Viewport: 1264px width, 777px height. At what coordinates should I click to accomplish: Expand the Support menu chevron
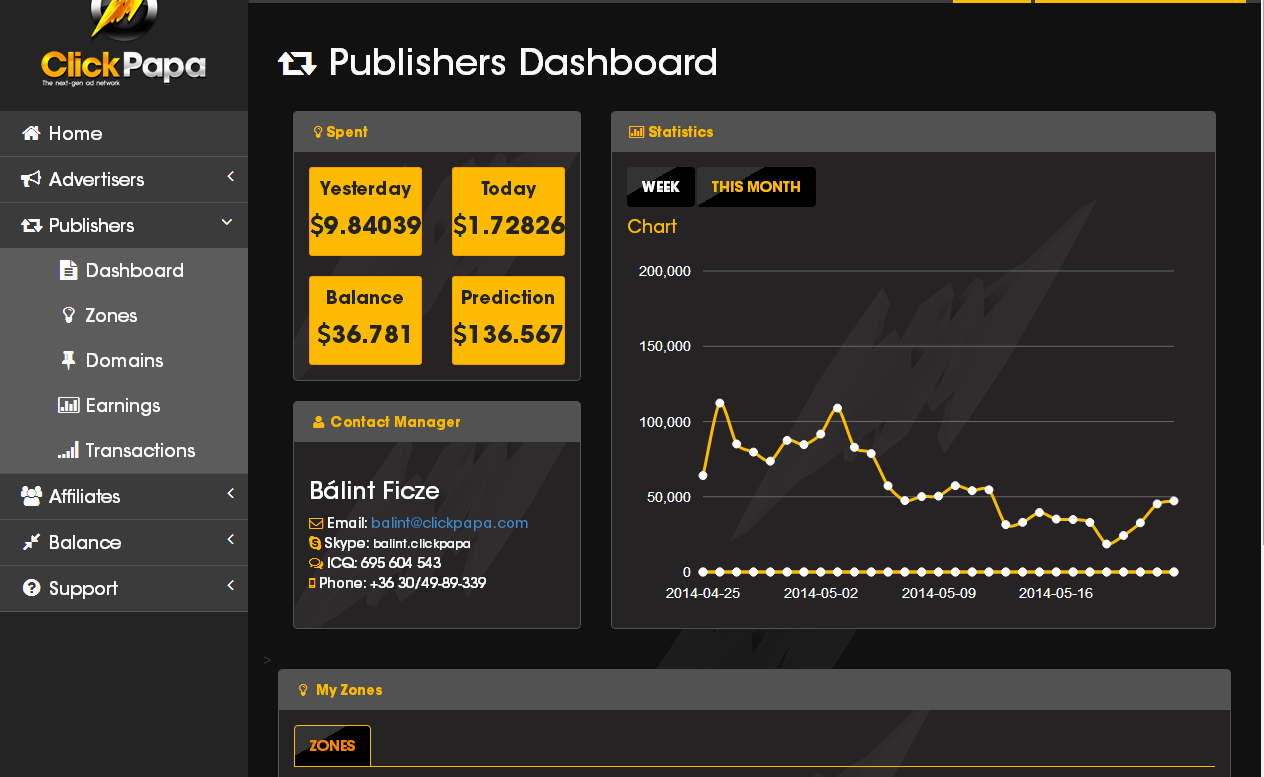point(230,586)
